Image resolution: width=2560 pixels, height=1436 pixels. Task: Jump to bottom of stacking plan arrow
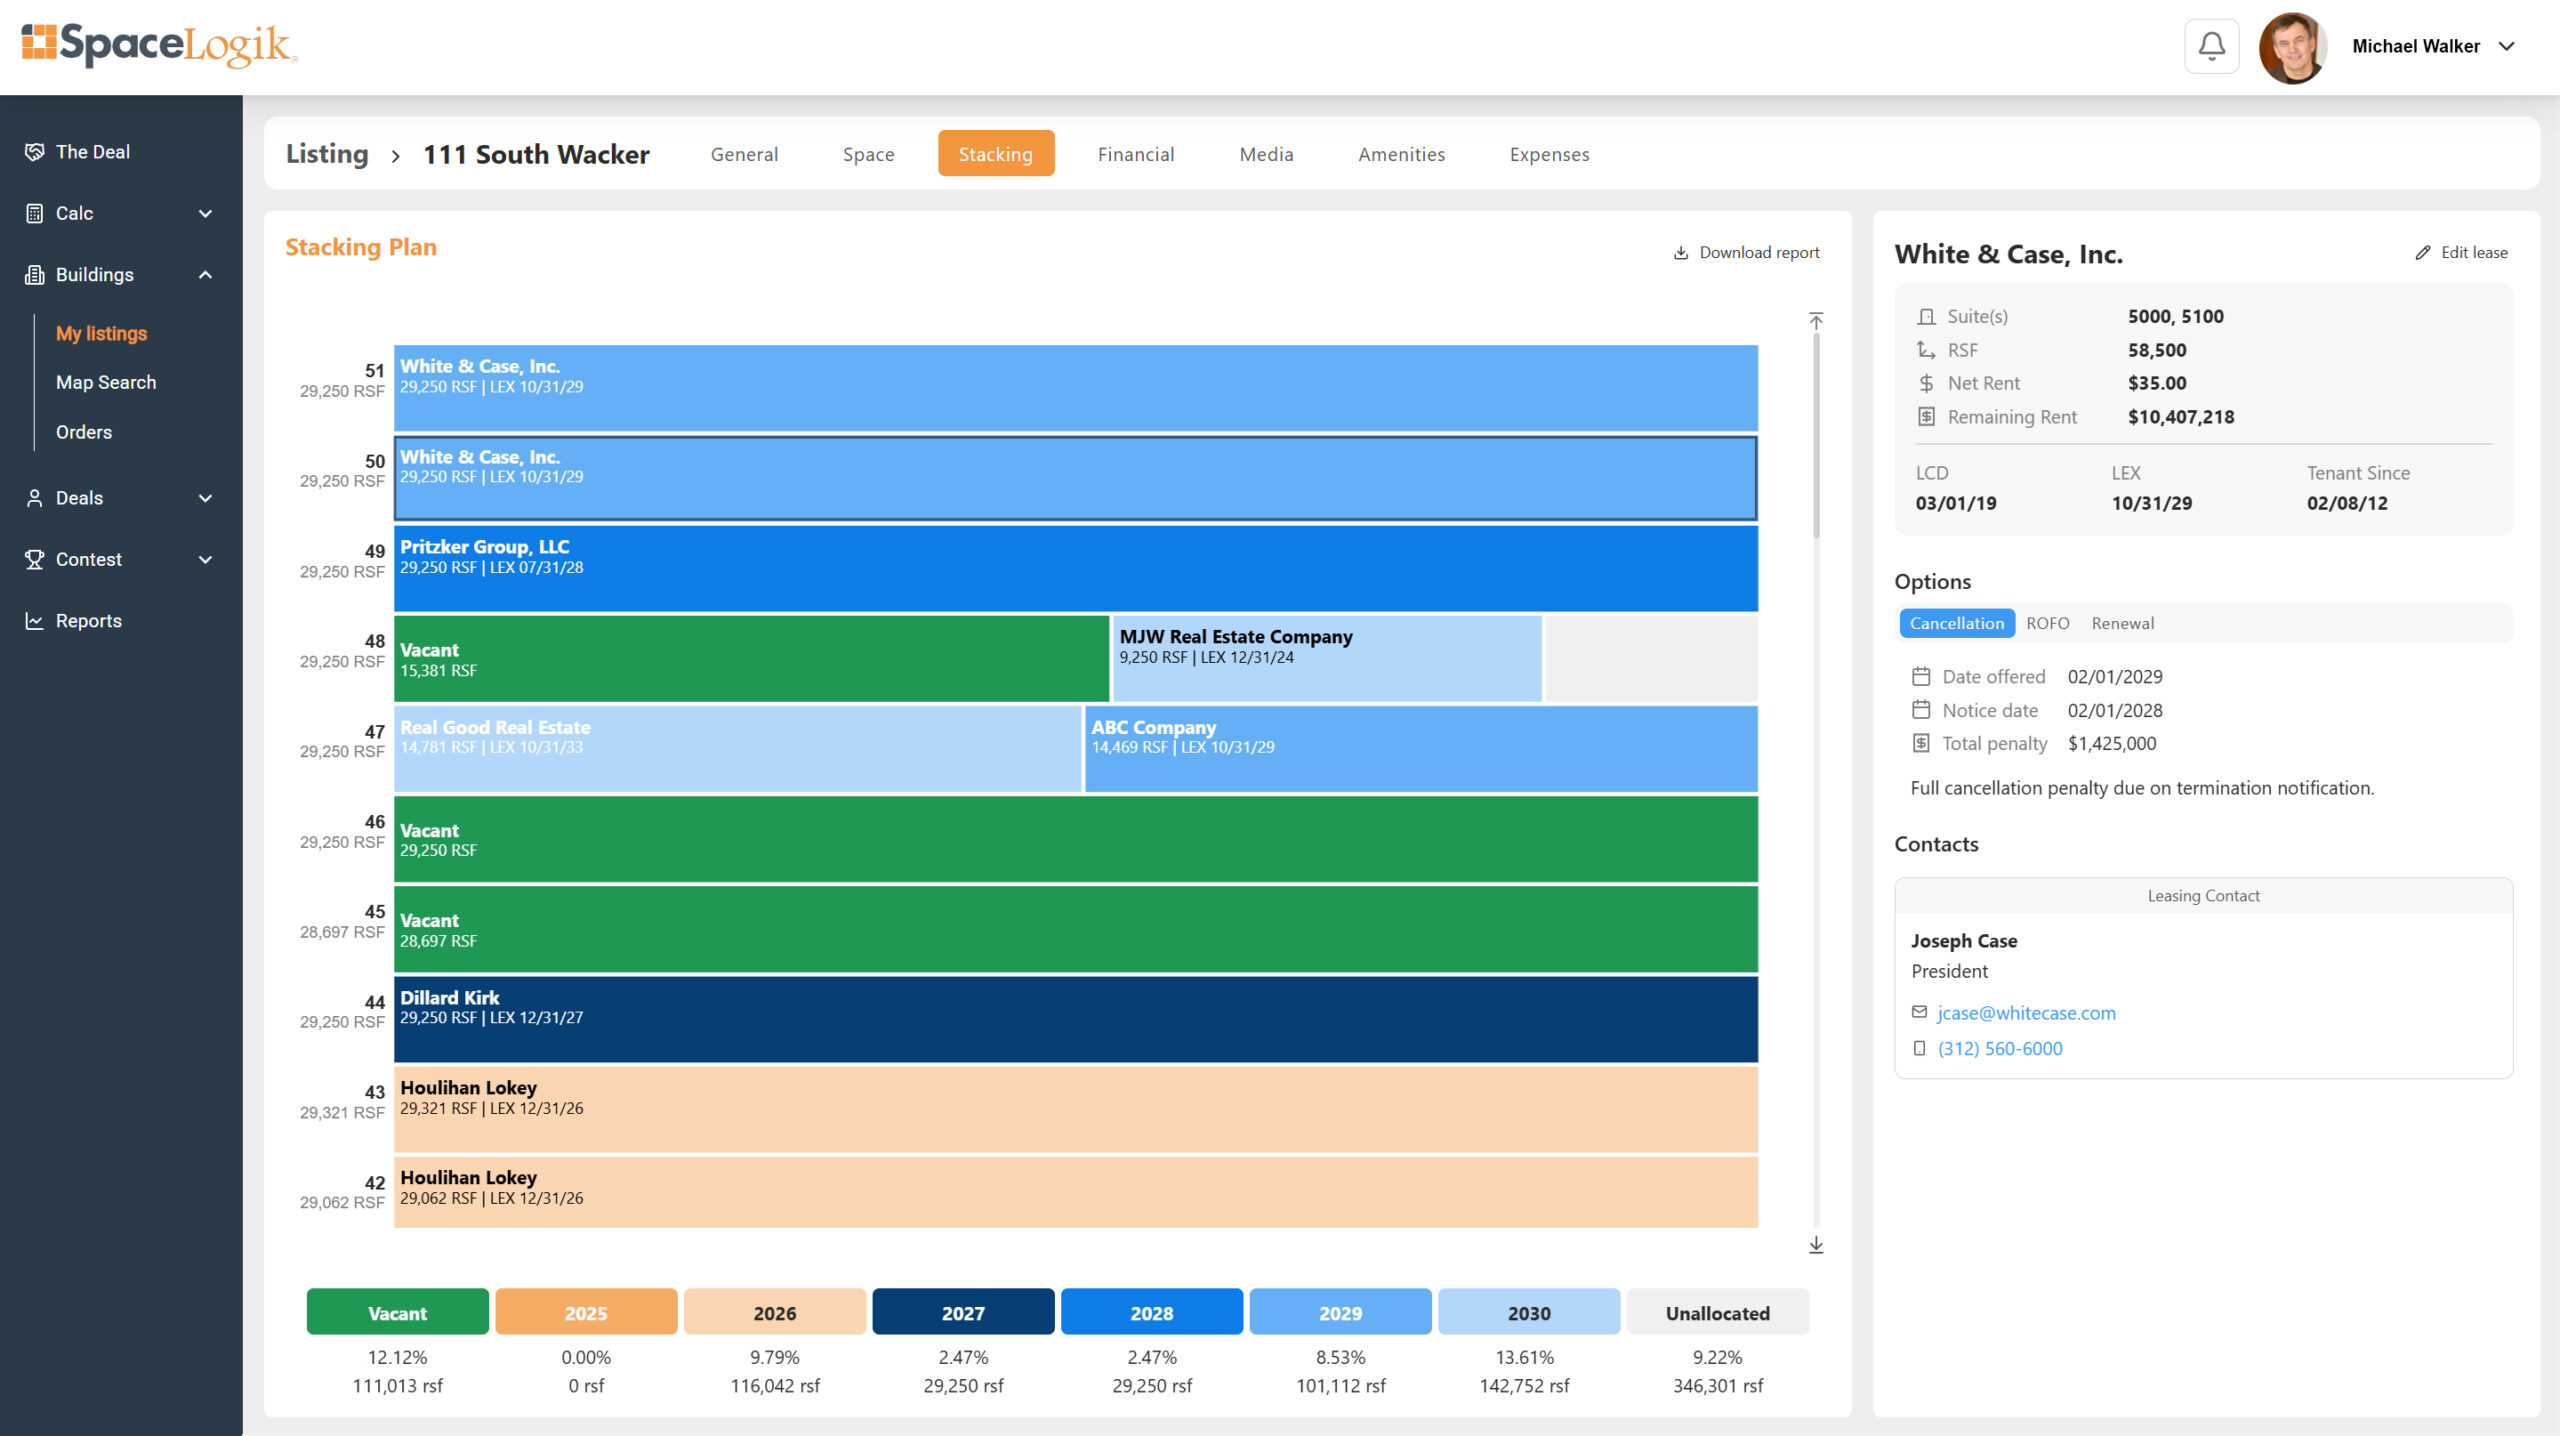tap(1816, 1245)
